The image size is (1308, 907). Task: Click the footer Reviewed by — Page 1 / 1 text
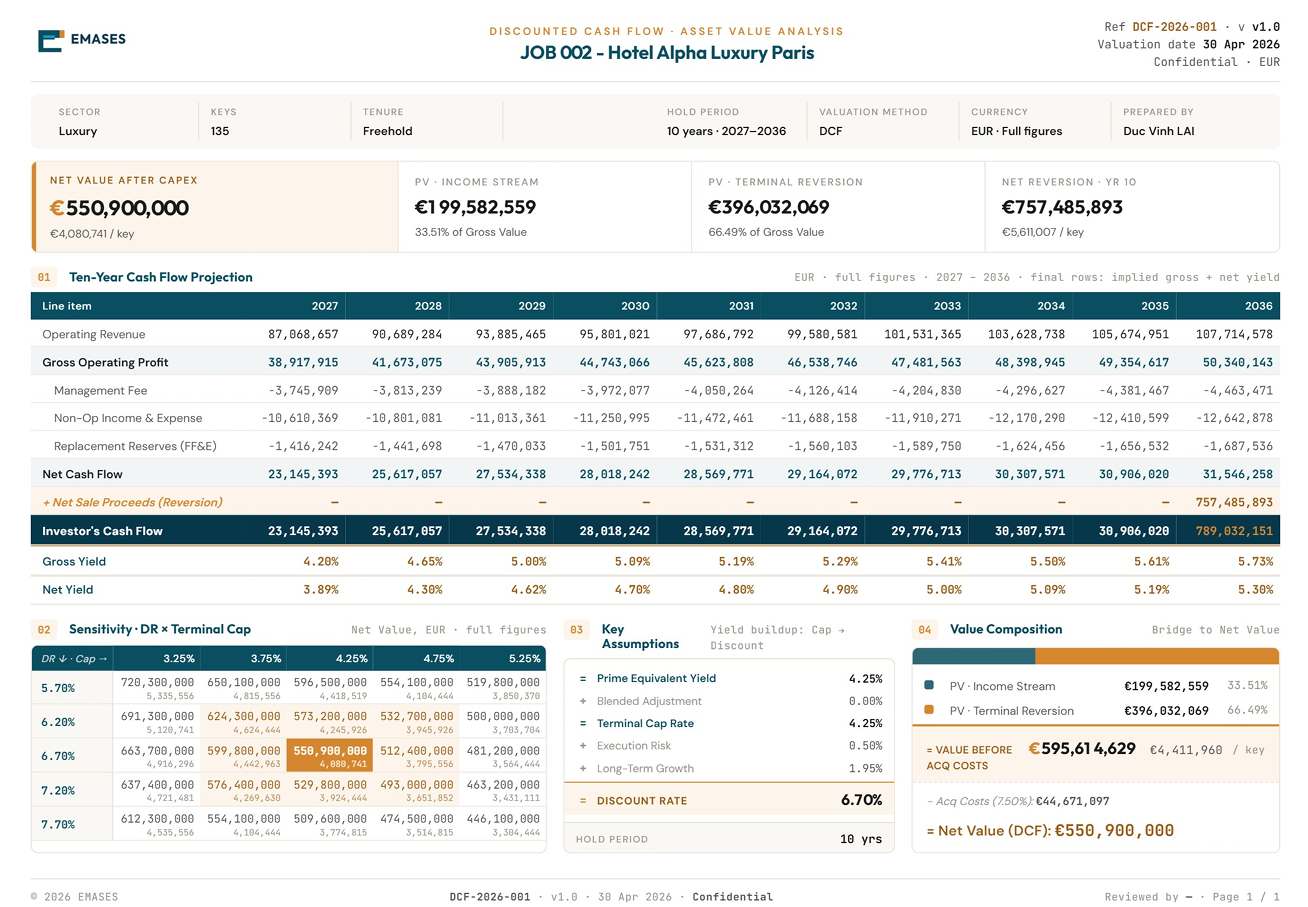coord(1192,897)
